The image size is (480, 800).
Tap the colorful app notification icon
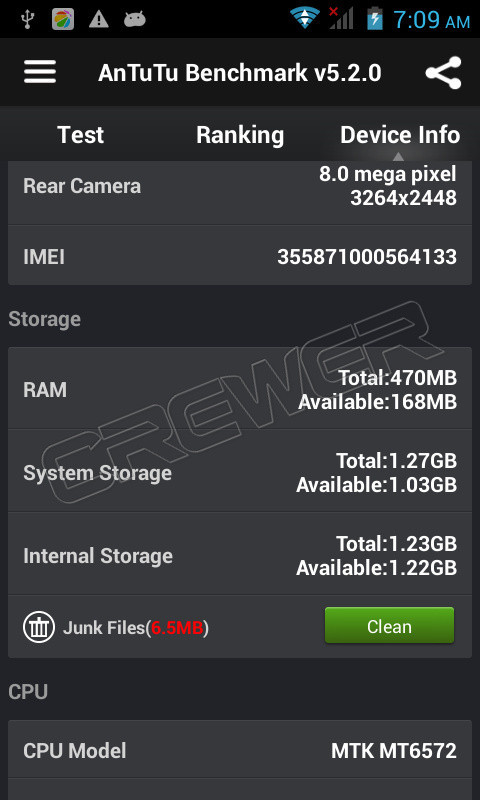(63, 19)
